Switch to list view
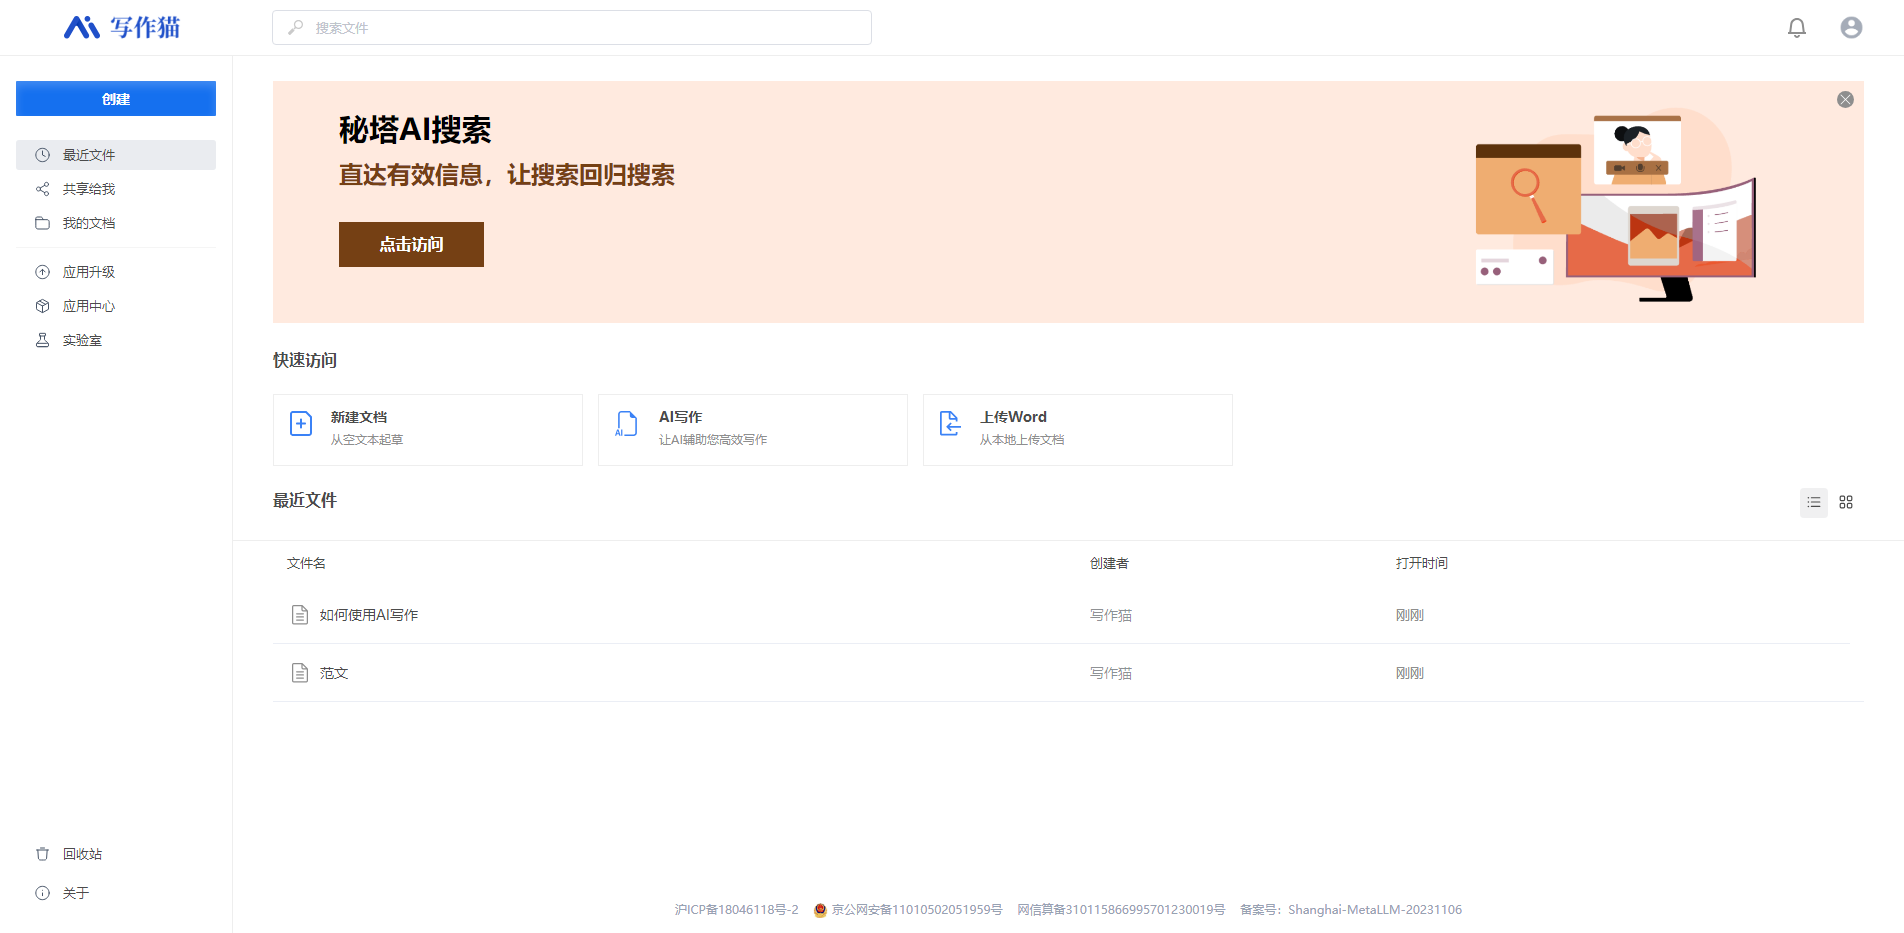Image resolution: width=1904 pixels, height=933 pixels. (x=1814, y=502)
